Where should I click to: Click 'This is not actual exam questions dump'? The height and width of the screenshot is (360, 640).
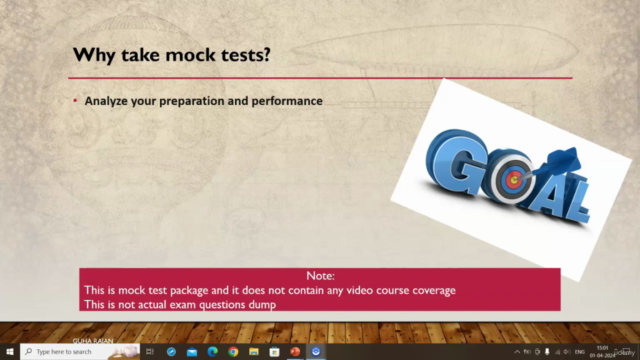(x=180, y=304)
